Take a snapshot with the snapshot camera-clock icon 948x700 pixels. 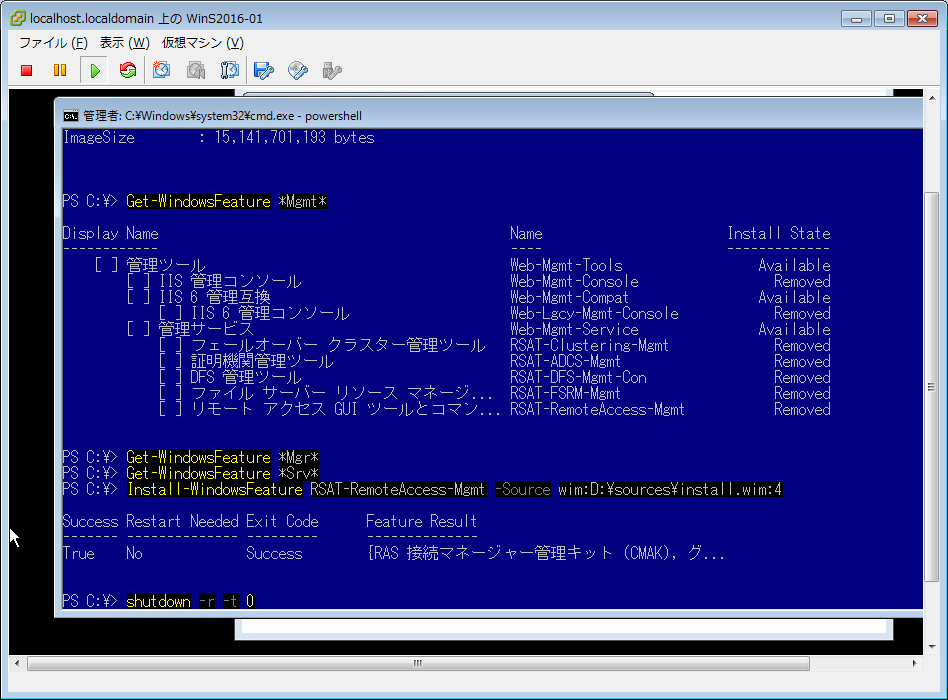point(161,70)
